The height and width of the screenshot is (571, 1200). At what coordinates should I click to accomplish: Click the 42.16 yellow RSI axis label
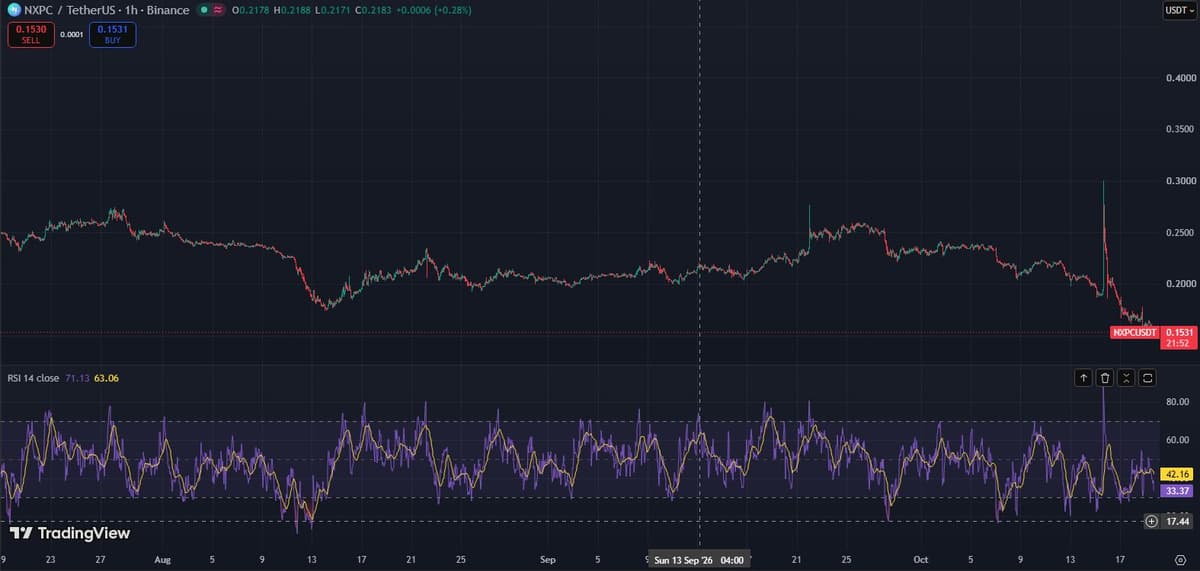[x=1177, y=474]
